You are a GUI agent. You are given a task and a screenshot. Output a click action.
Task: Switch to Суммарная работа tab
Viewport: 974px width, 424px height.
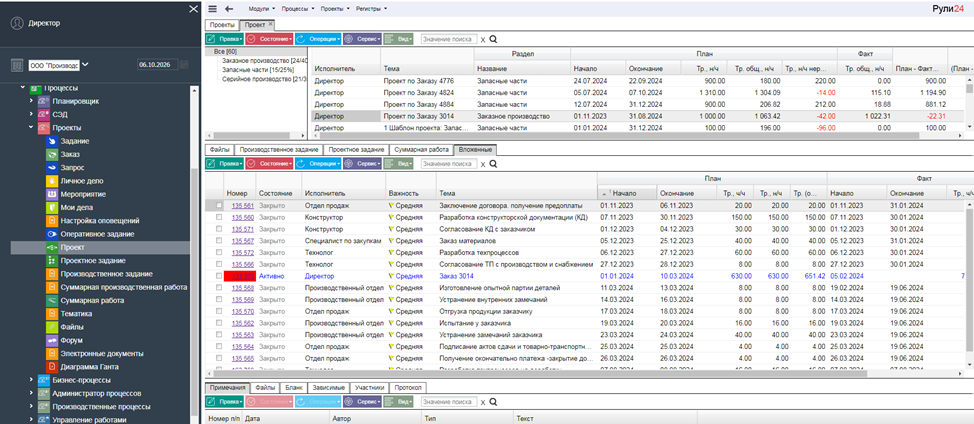tap(422, 150)
